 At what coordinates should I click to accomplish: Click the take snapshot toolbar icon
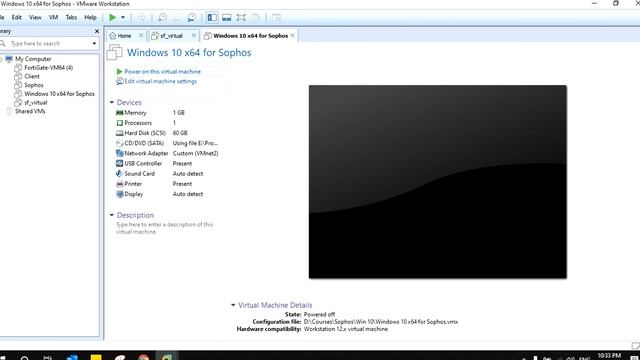[x=162, y=18]
